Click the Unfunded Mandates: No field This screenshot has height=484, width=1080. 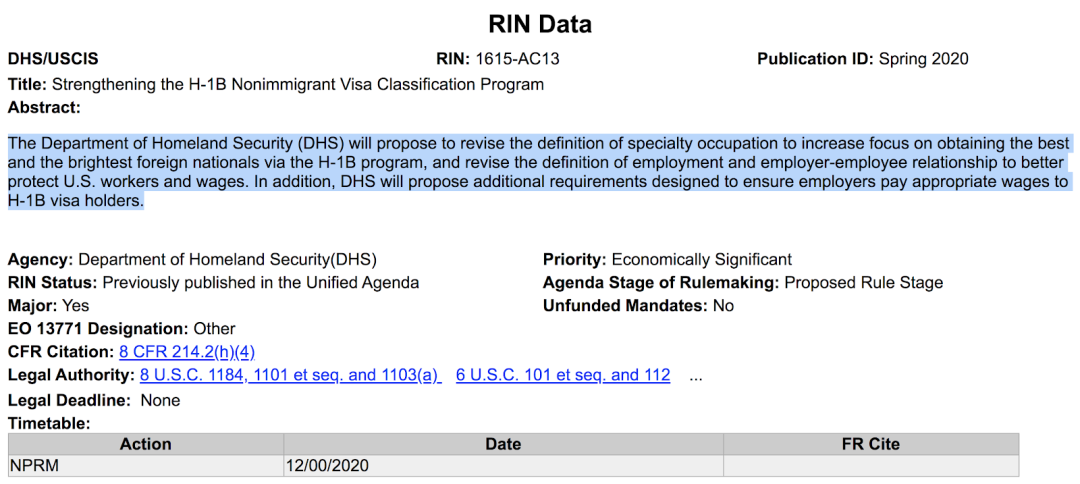[638, 305]
